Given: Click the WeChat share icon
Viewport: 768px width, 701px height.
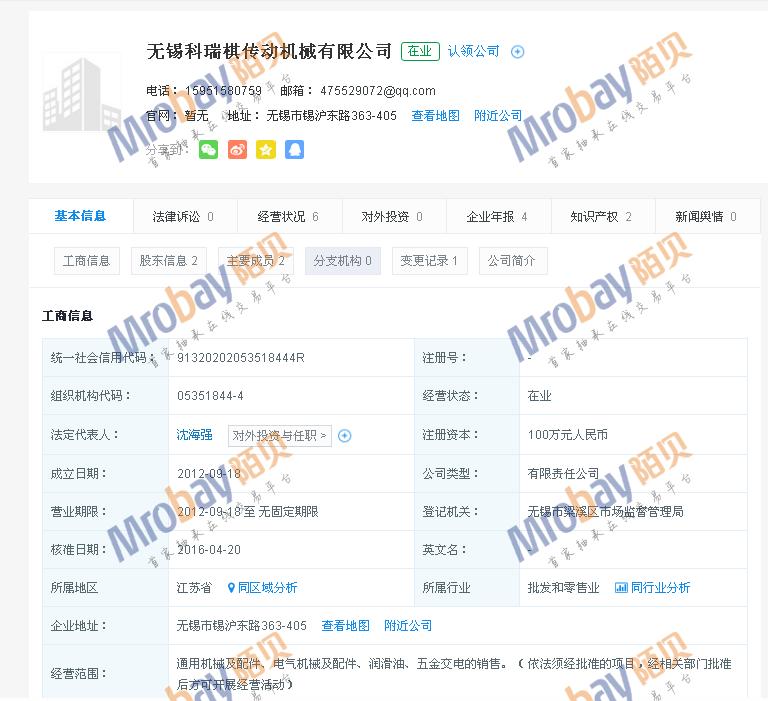Looking at the screenshot, I should [x=208, y=150].
